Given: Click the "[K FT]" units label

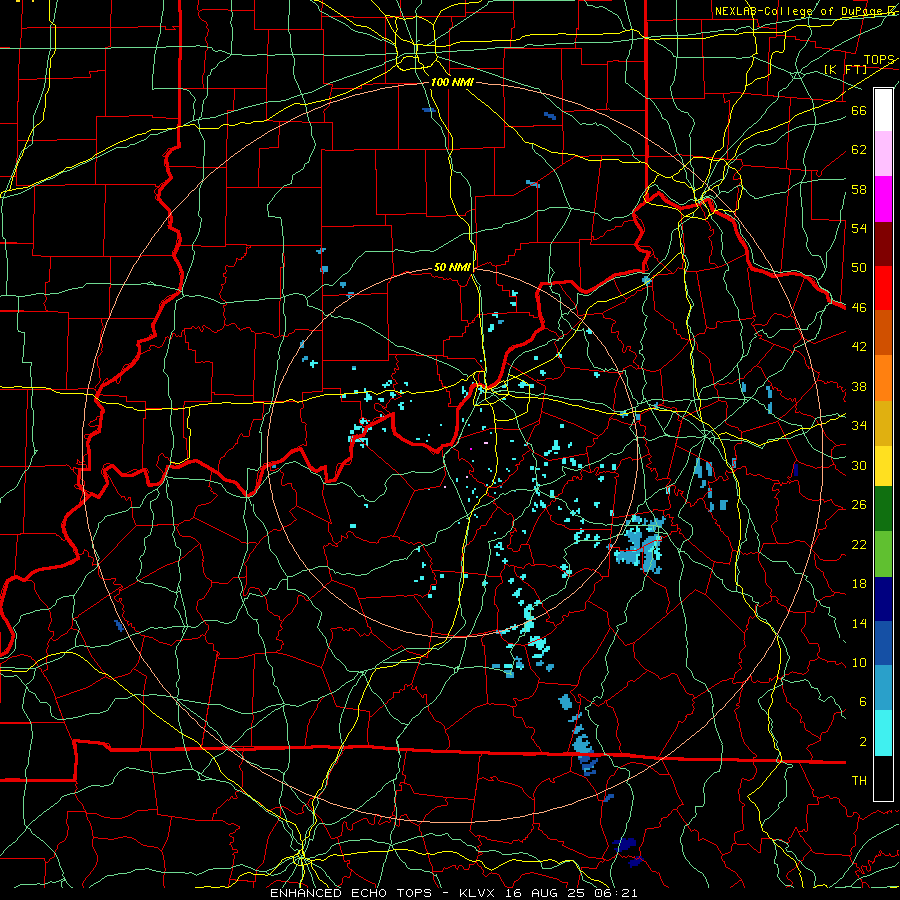Looking at the screenshot, I should [845, 69].
